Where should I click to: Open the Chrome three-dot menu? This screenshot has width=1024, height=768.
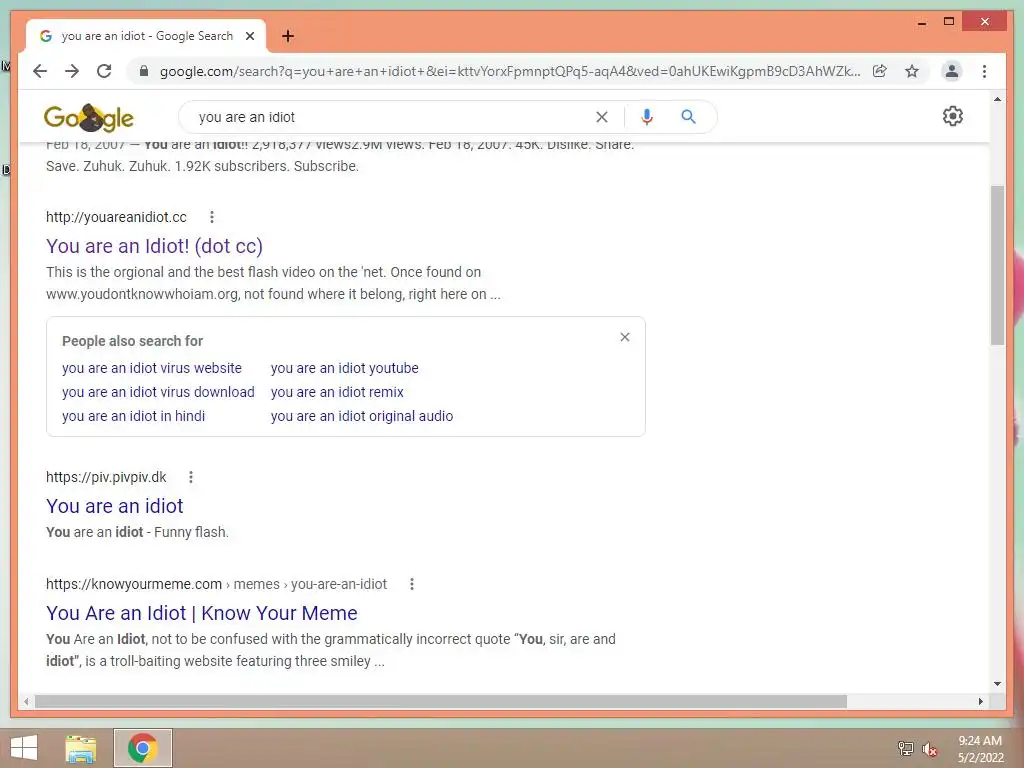pyautogui.click(x=984, y=71)
